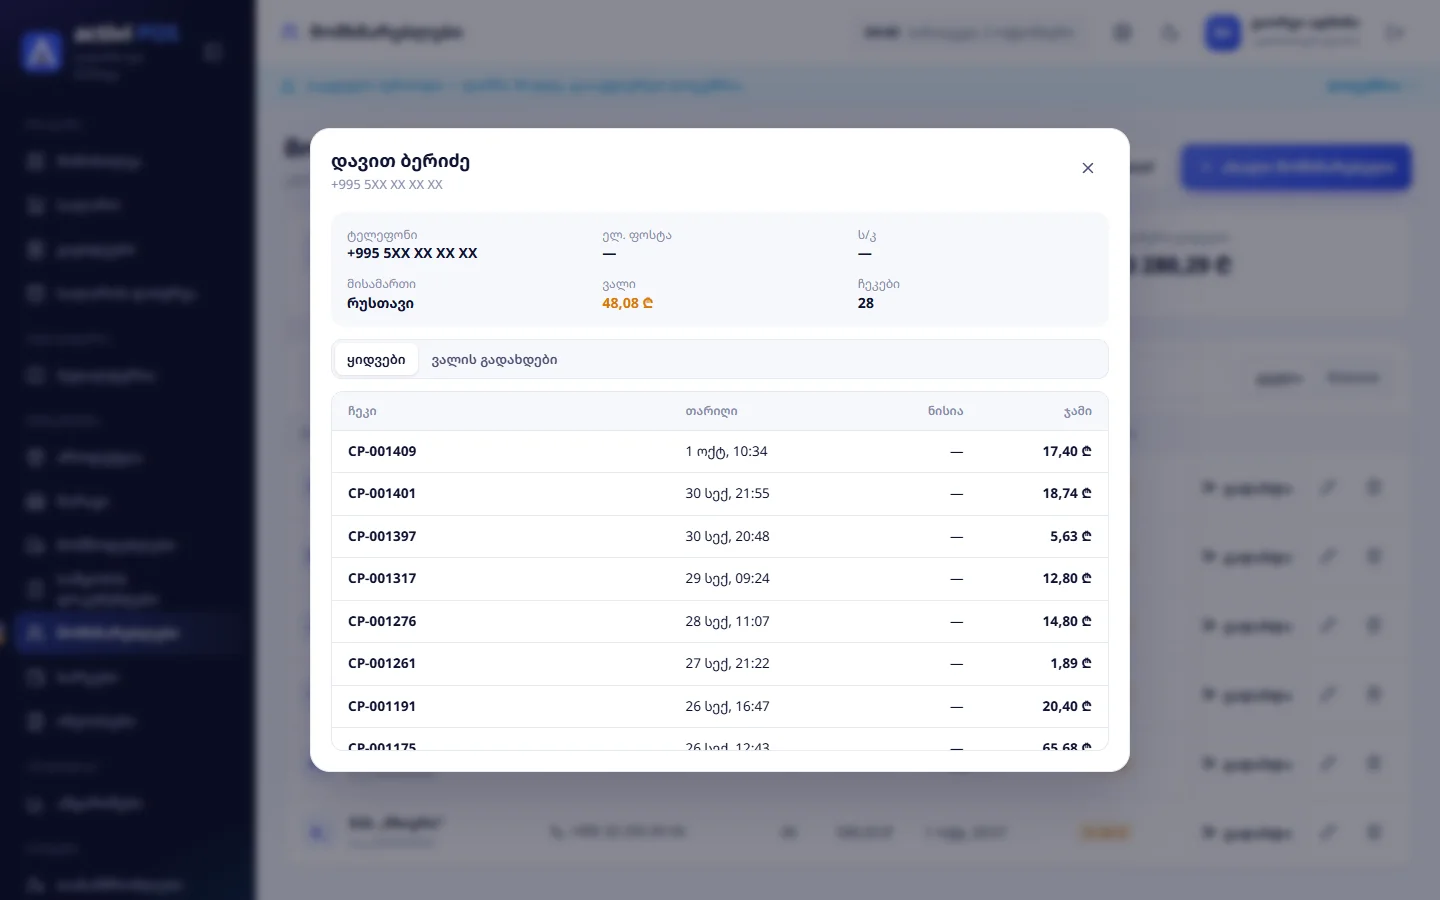The image size is (1440, 900).
Task: Click the customer name დავით ბერიძე heading
Action: tap(400, 161)
